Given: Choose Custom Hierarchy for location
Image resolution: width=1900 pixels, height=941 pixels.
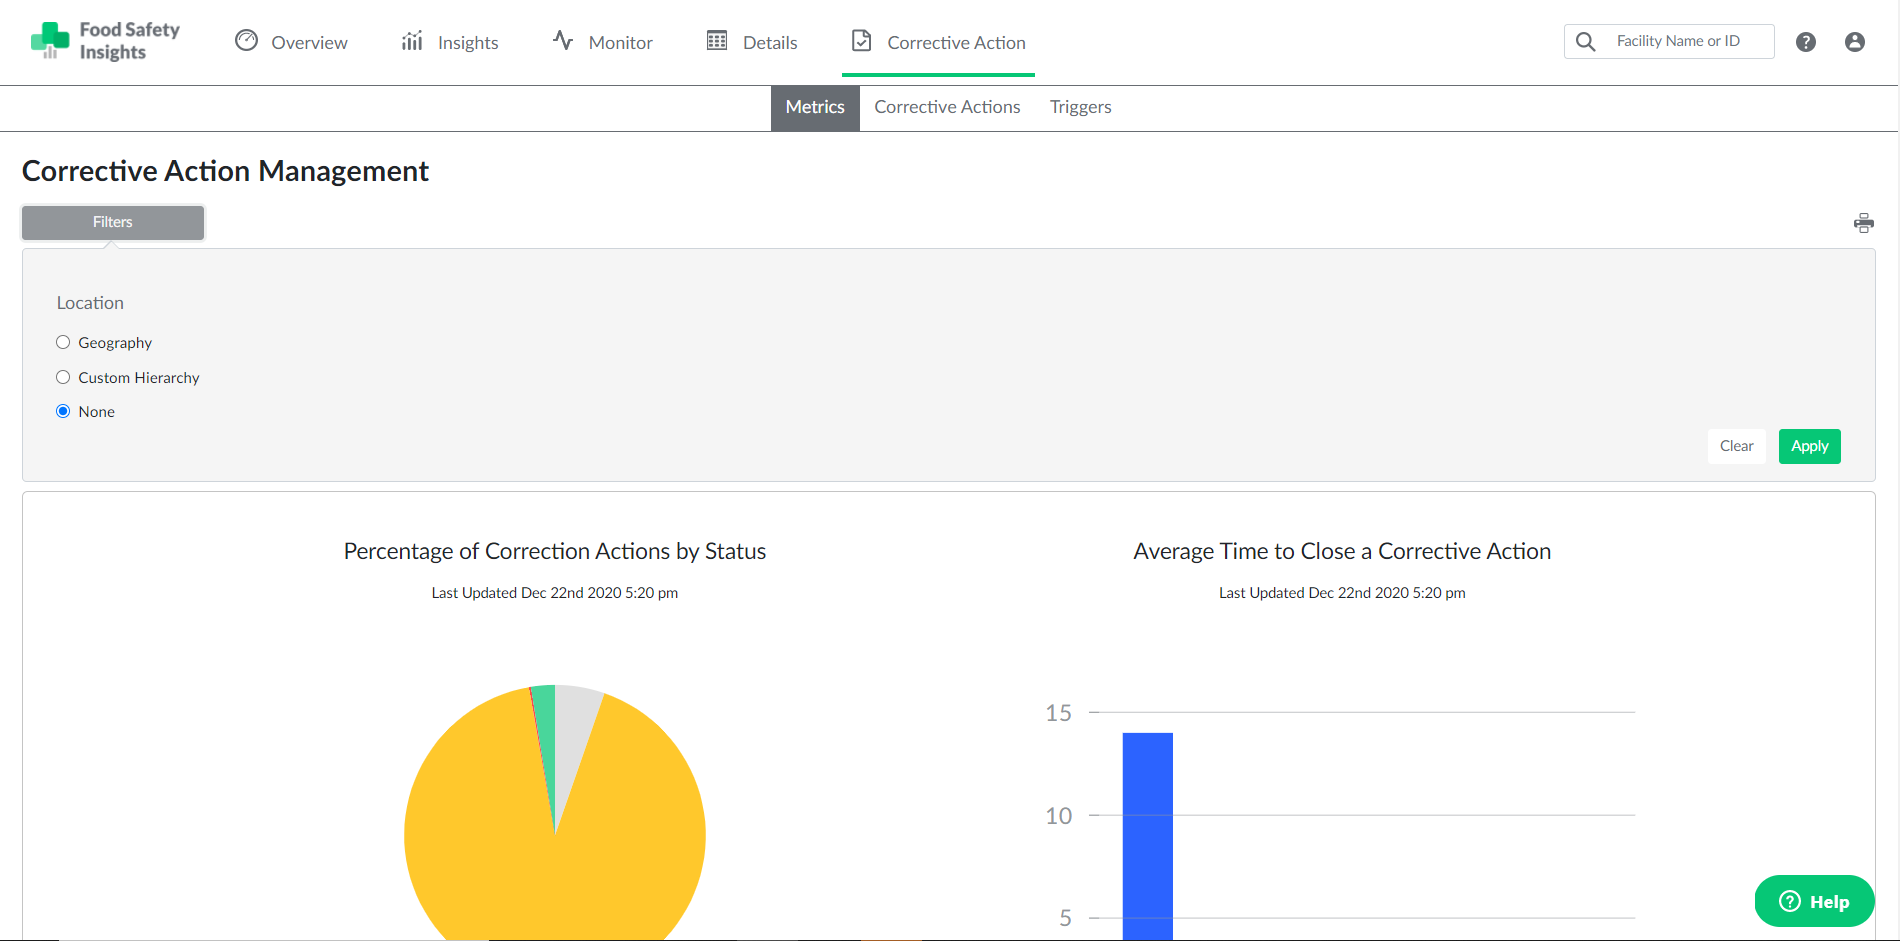Looking at the screenshot, I should tap(63, 377).
